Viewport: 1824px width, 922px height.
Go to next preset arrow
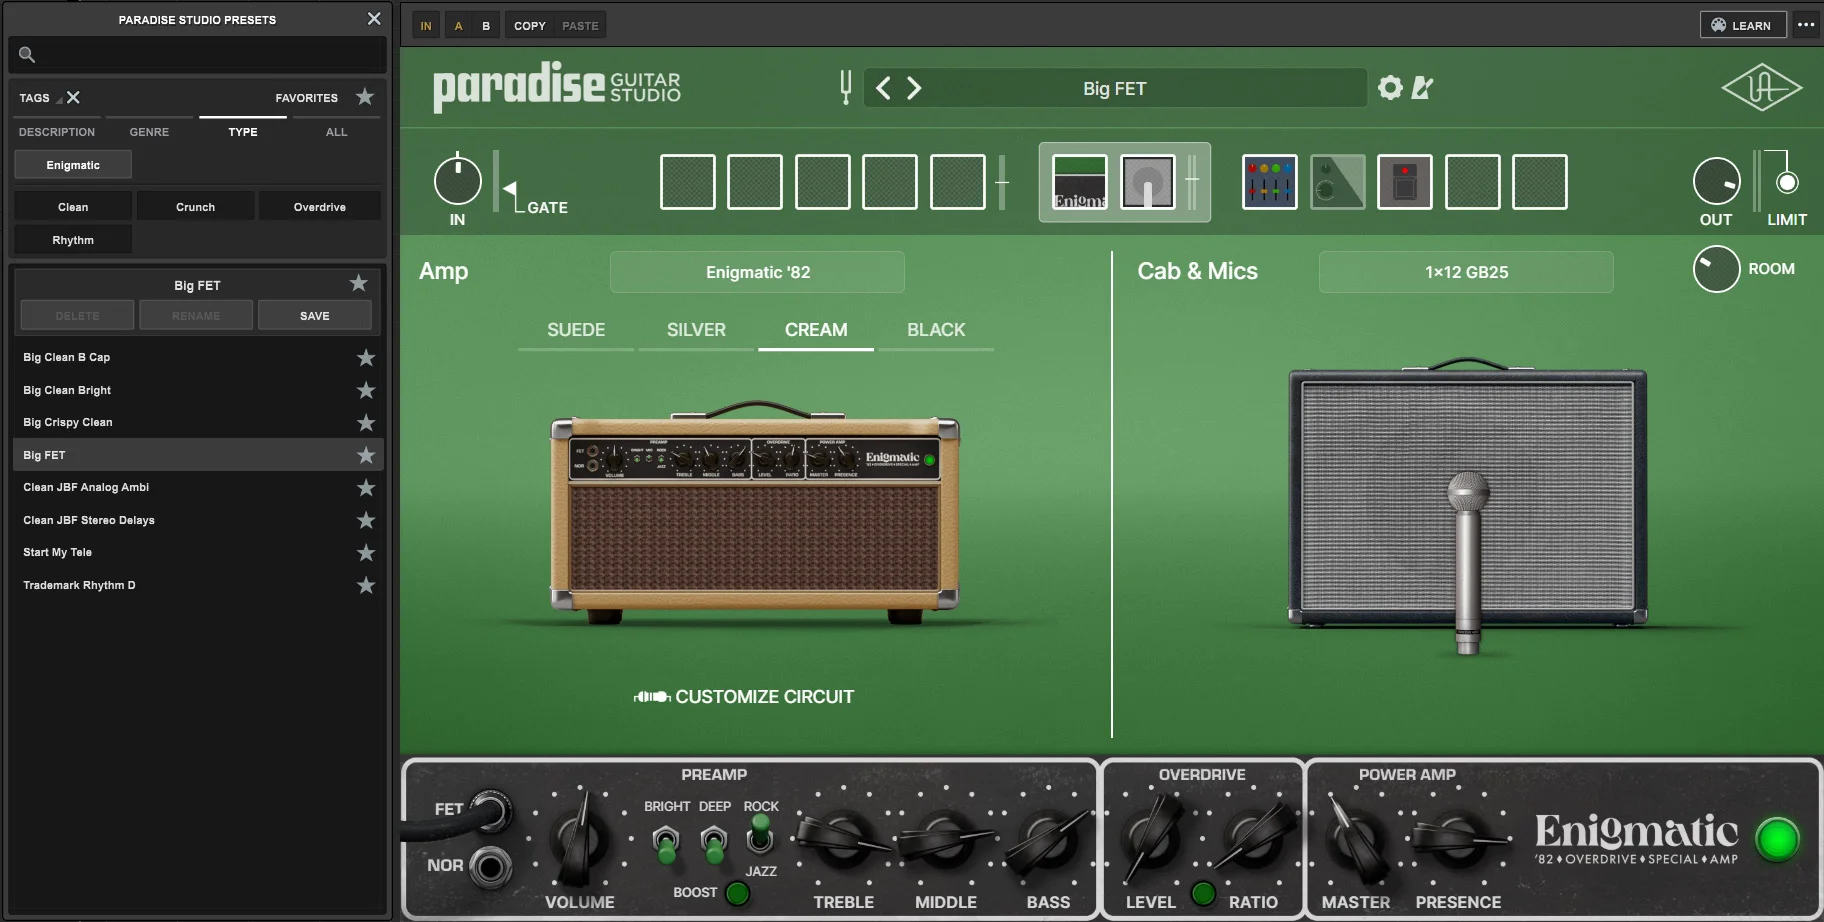pos(914,88)
